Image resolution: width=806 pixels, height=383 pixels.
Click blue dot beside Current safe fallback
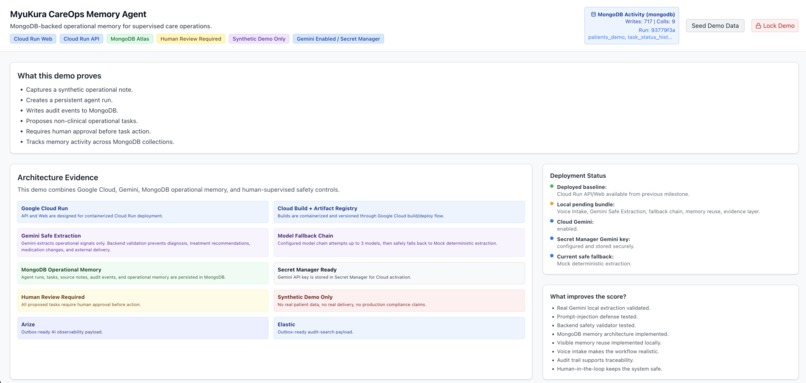coord(552,256)
